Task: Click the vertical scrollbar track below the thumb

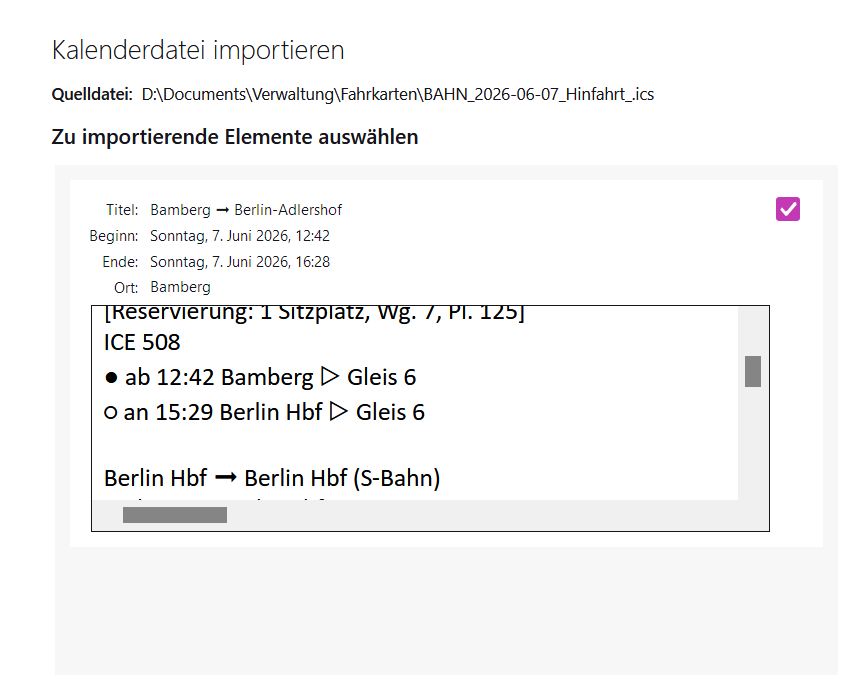Action: 753,443
